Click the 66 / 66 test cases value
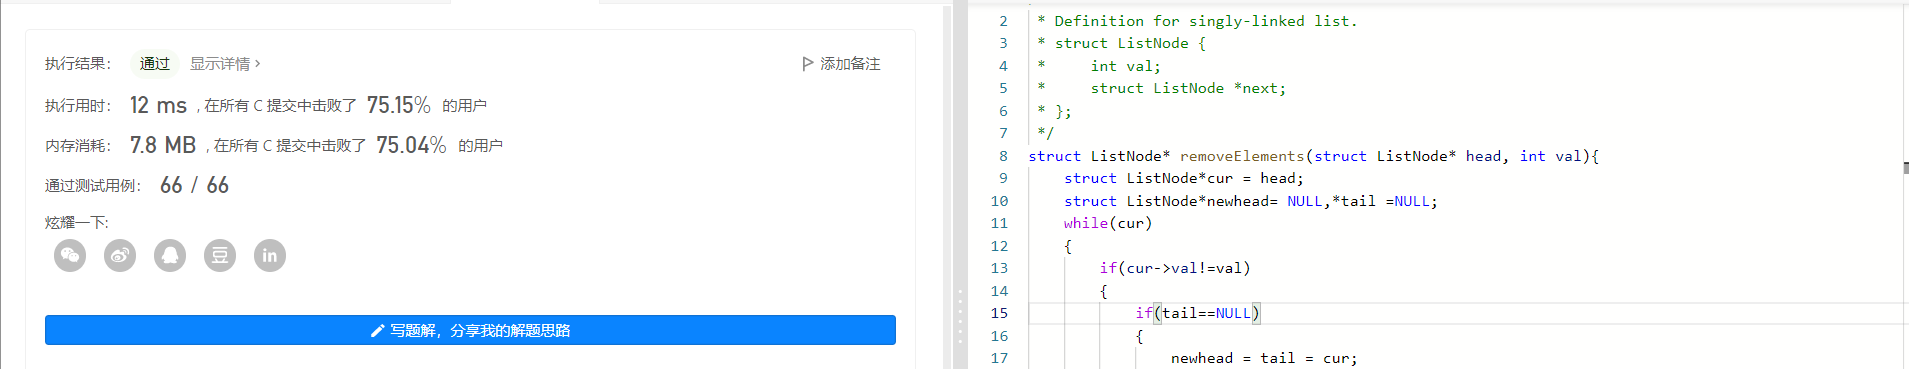1909x369 pixels. pyautogui.click(x=194, y=185)
